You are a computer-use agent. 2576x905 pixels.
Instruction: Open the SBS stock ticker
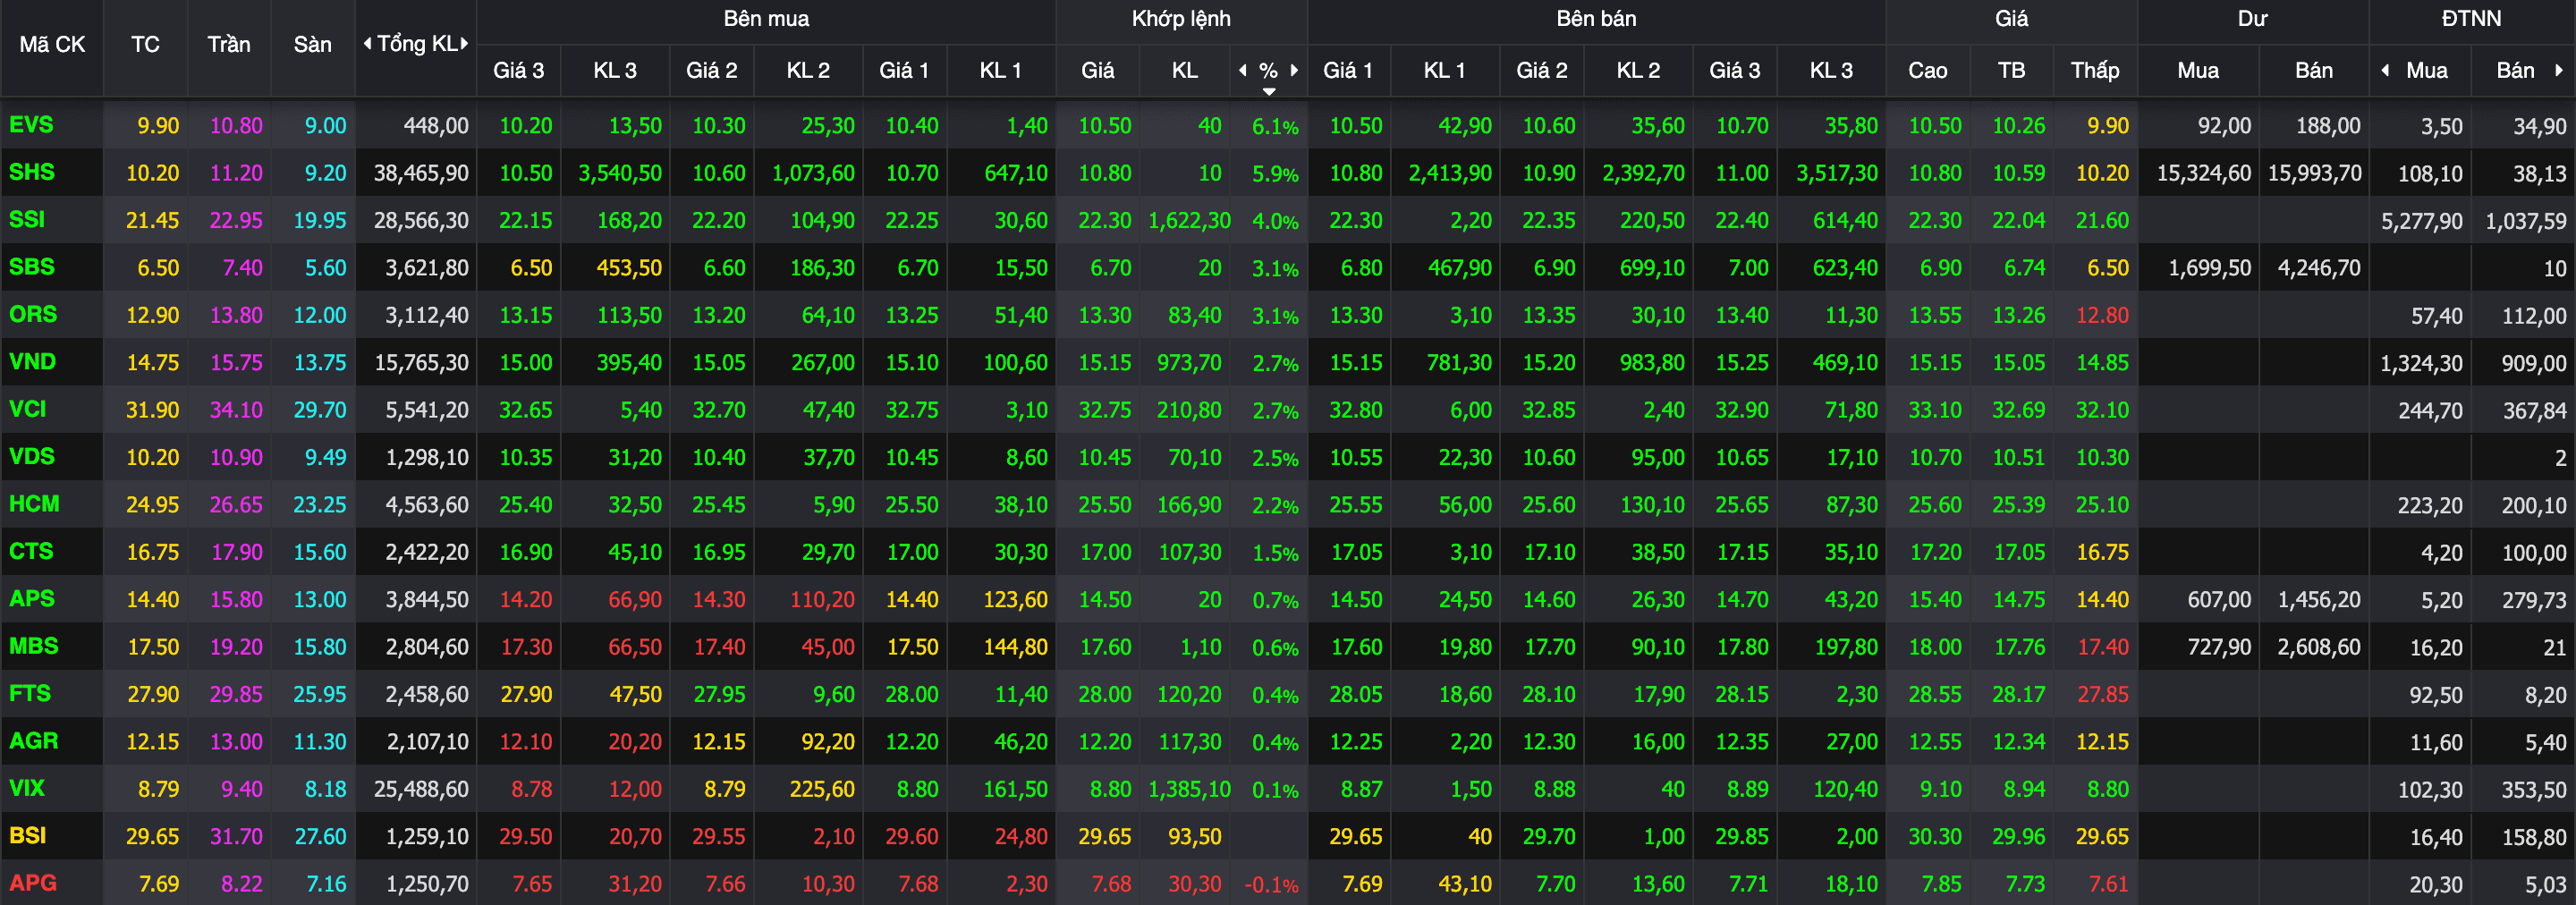(x=32, y=267)
